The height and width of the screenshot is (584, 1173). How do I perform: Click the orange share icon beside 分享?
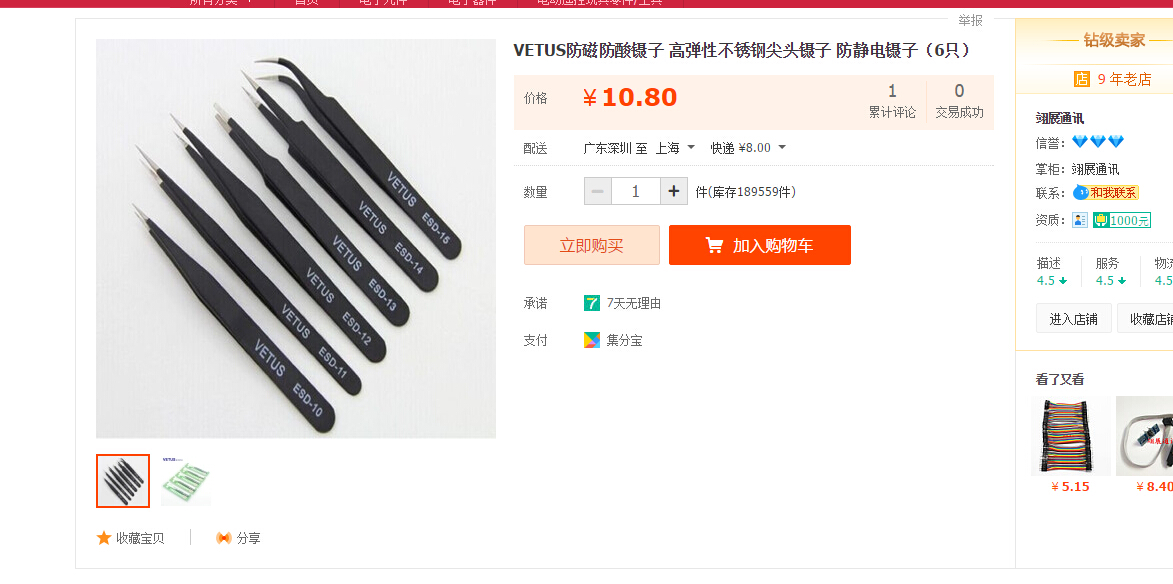(x=223, y=538)
